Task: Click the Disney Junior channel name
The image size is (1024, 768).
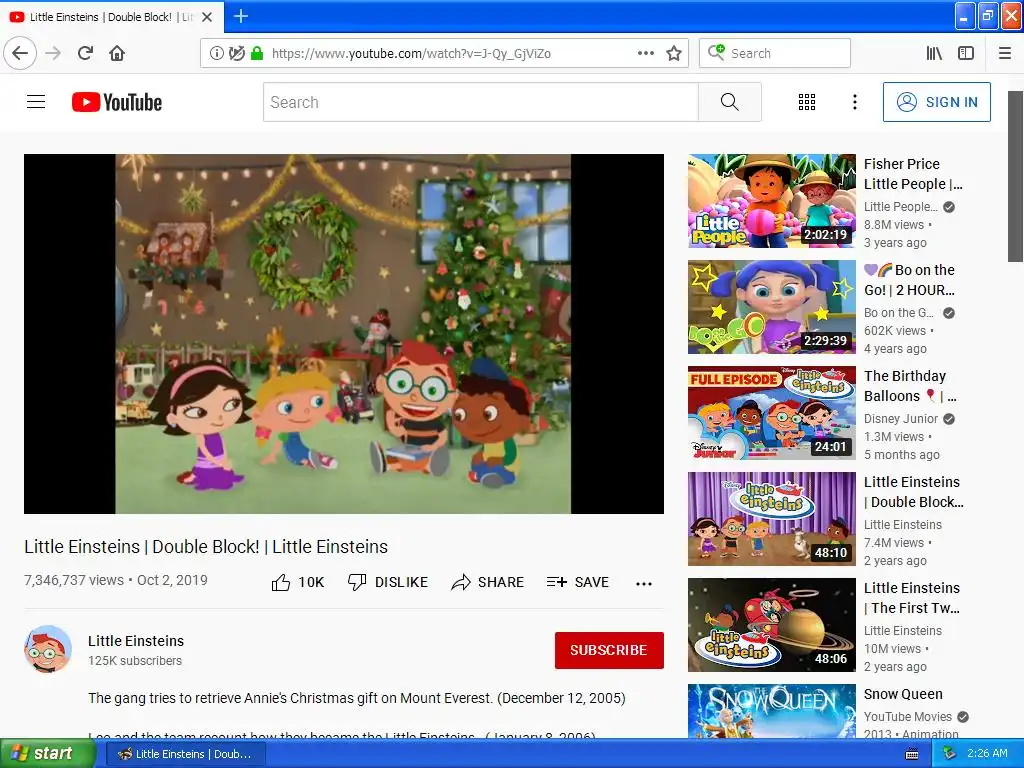Action: pos(901,419)
